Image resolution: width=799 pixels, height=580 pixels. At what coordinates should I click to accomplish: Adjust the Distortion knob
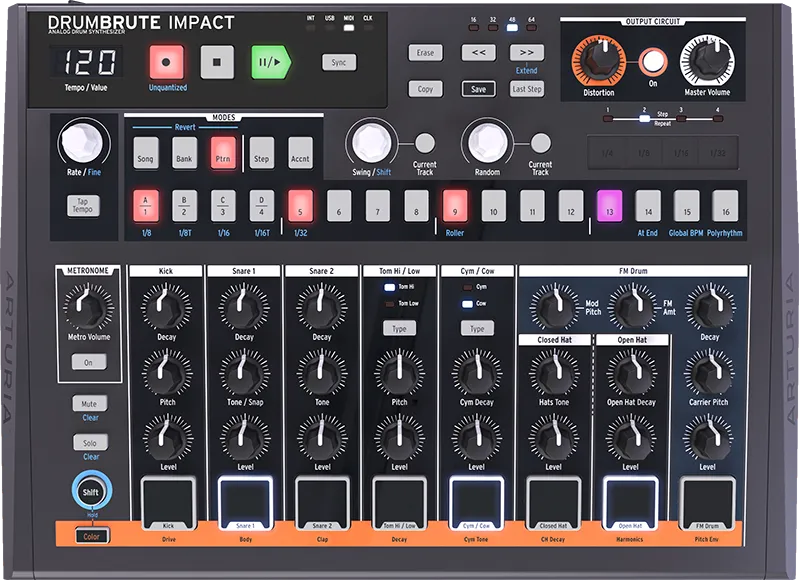[x=599, y=61]
